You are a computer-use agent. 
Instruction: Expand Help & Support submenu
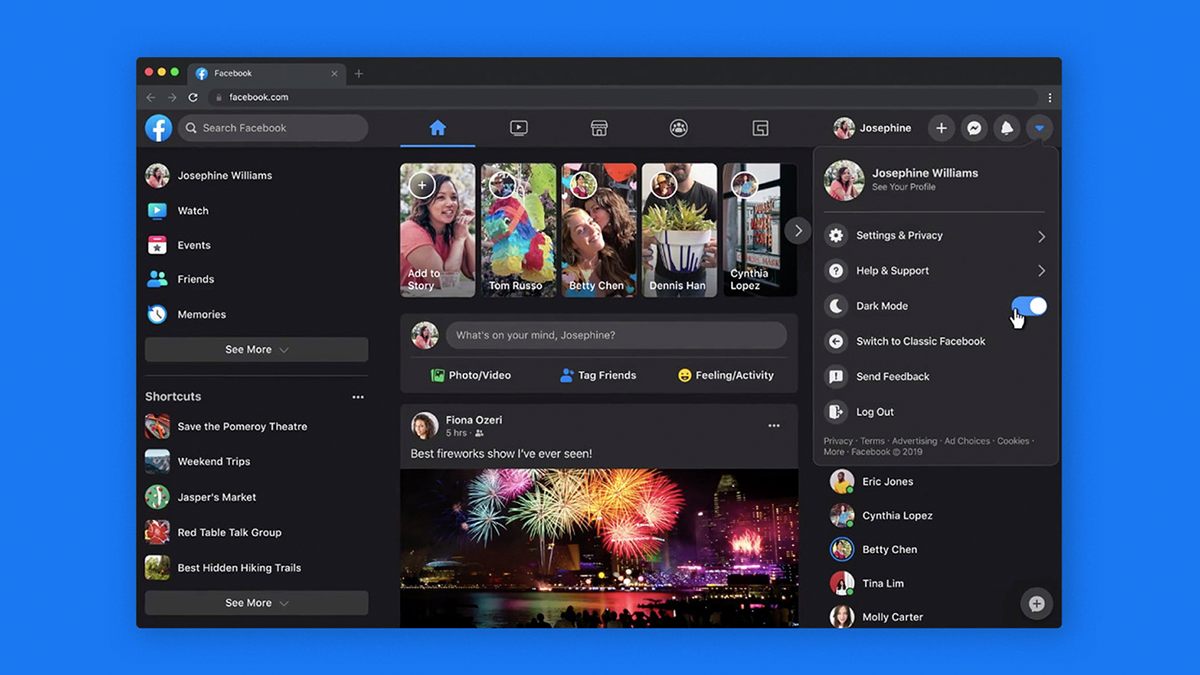click(935, 271)
